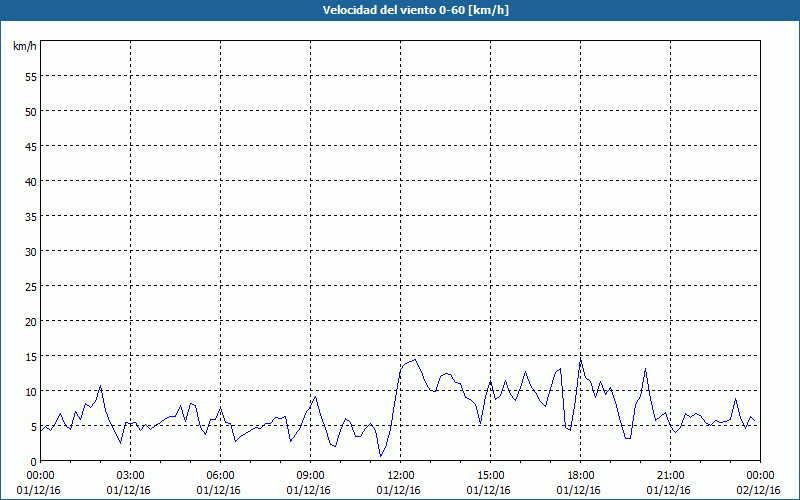
Task: Click the wind speed peak at 18:00
Action: 581,359
